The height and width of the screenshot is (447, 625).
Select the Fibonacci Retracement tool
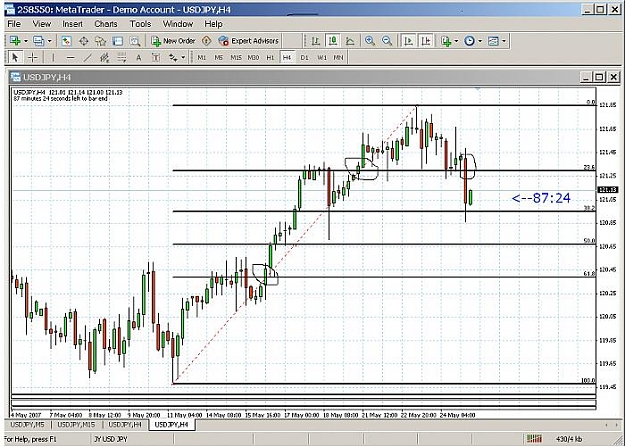122,57
